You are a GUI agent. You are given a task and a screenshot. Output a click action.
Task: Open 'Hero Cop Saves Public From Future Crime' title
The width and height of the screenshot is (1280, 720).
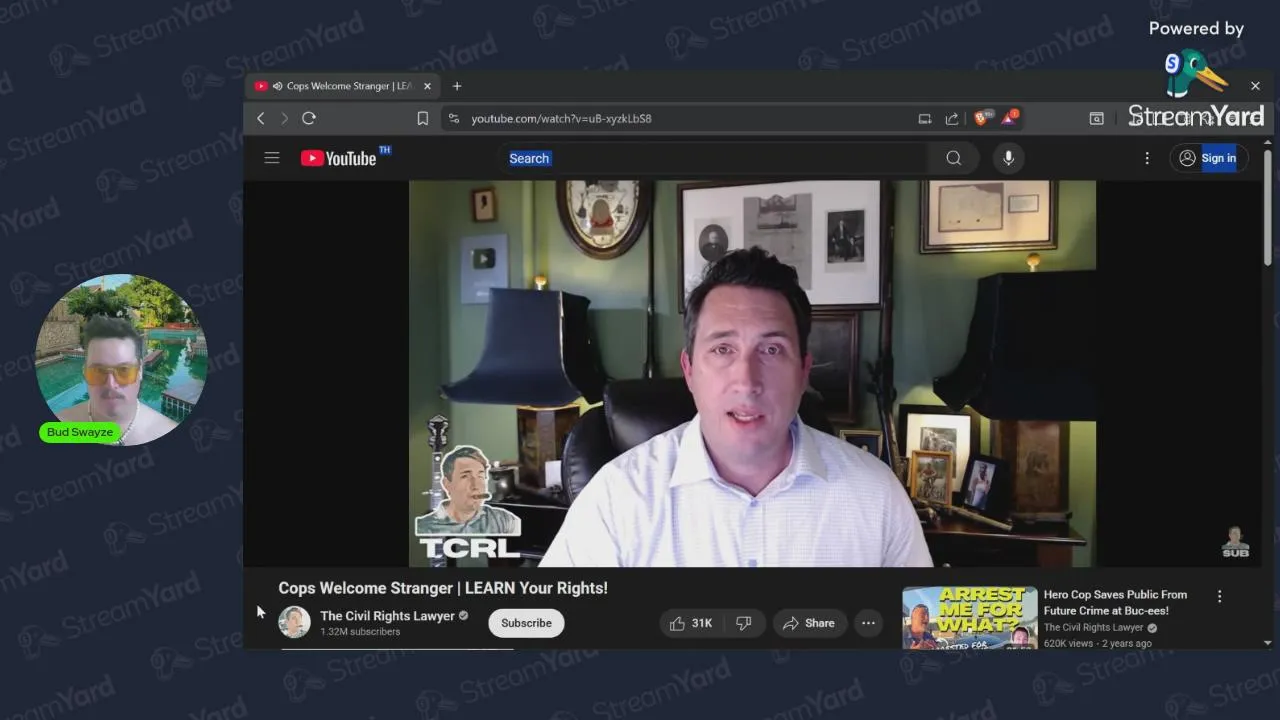click(1115, 602)
